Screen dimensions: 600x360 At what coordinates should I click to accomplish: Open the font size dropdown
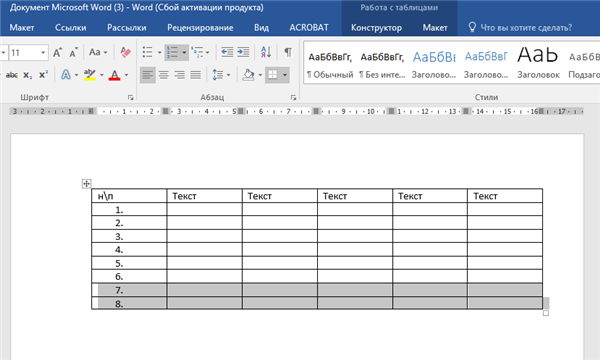[43, 52]
